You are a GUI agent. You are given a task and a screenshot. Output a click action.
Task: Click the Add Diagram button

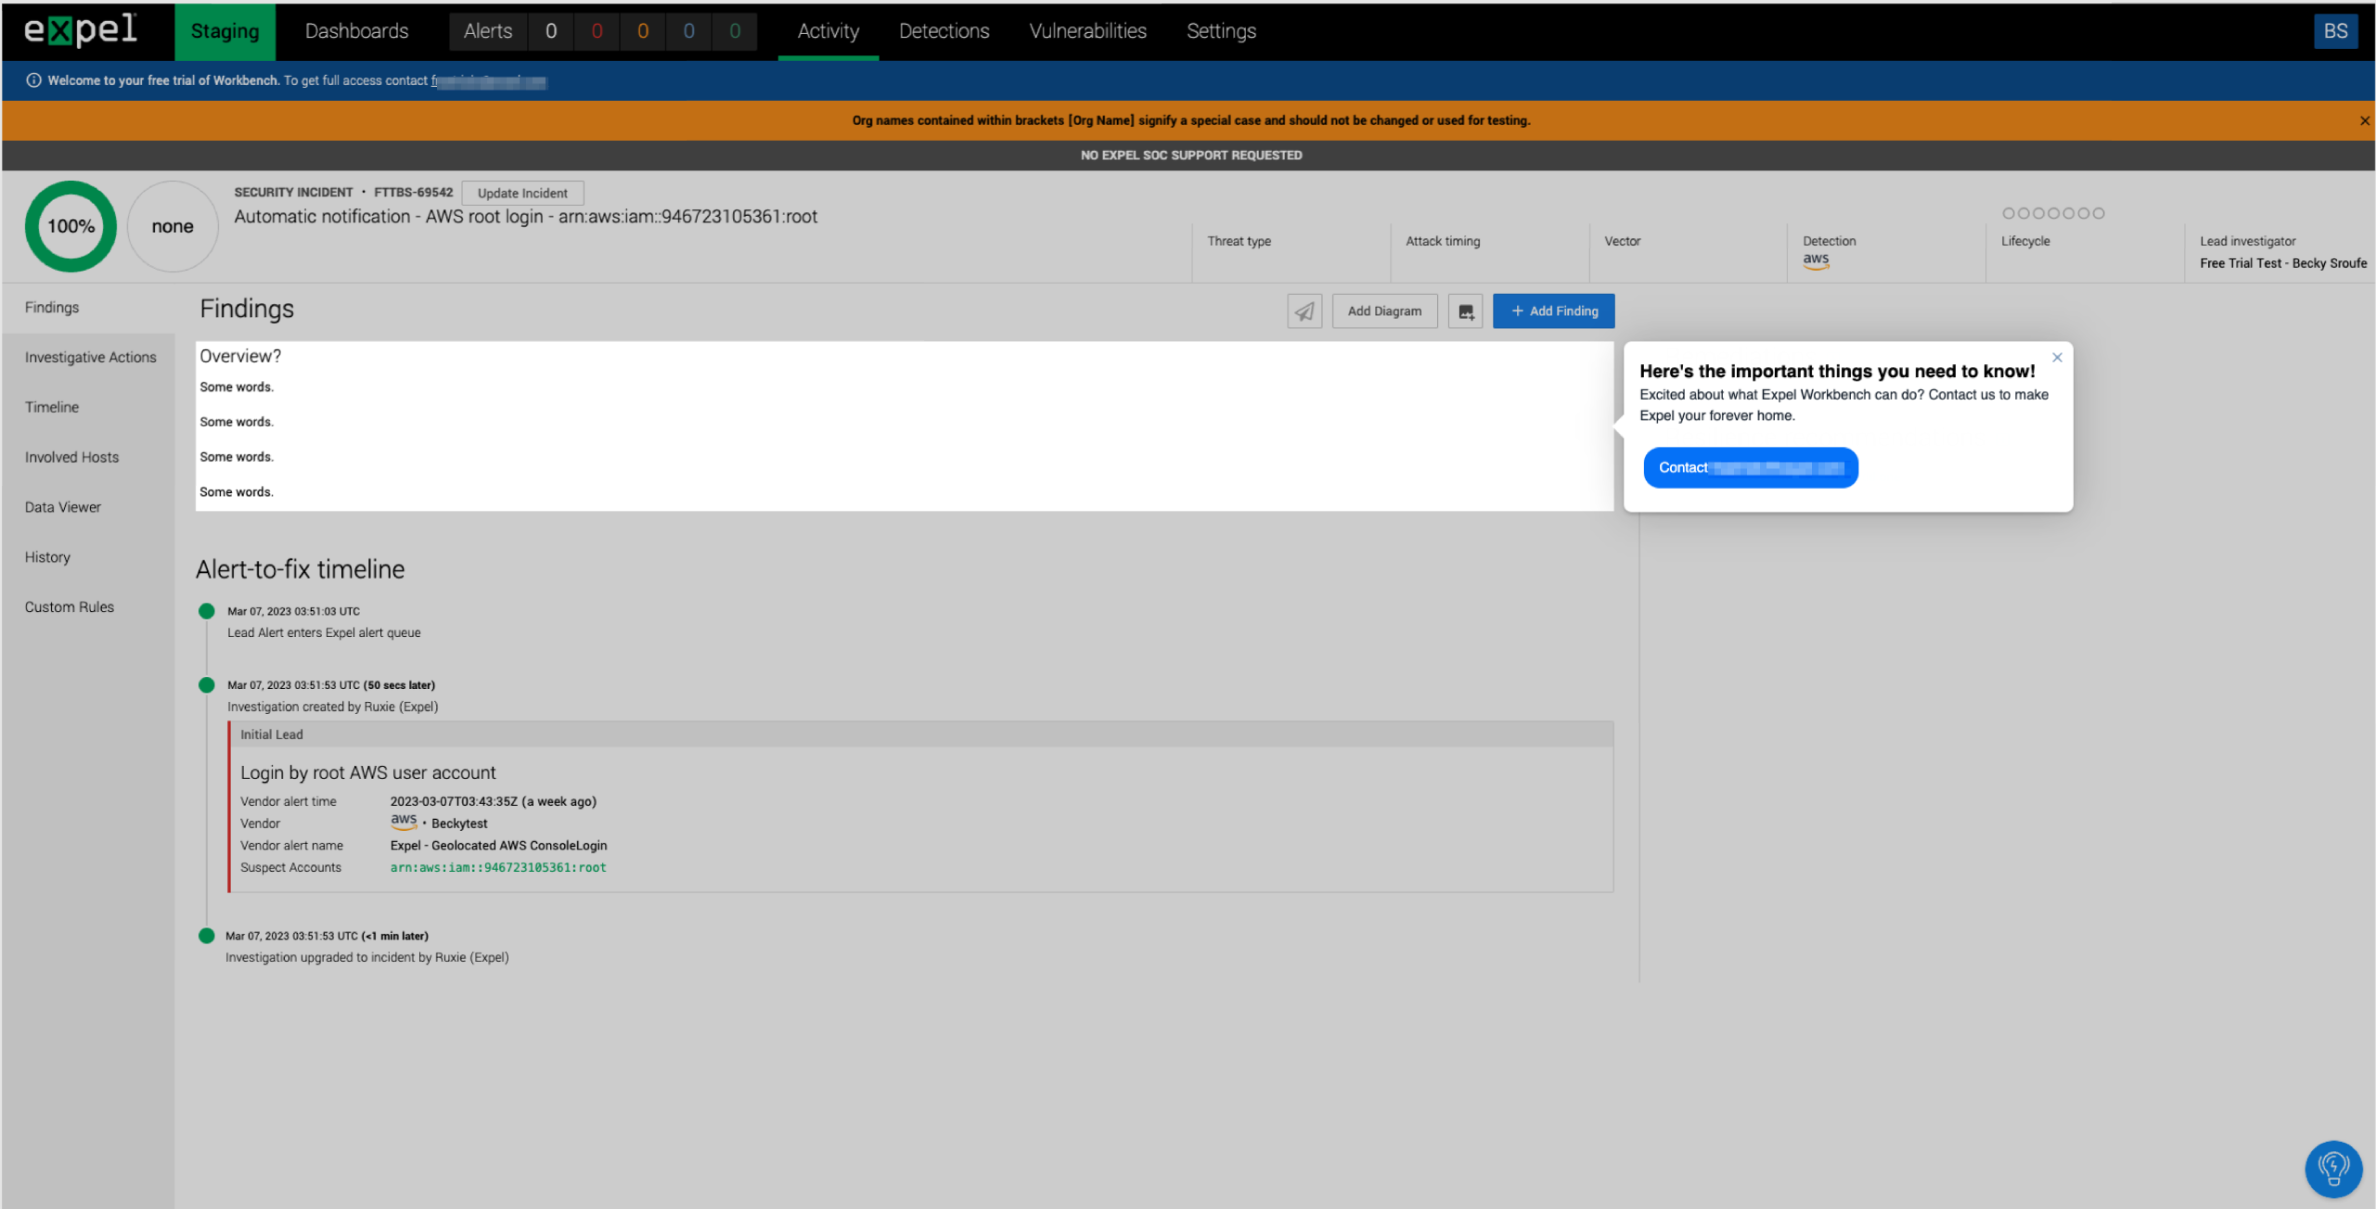click(x=1384, y=311)
